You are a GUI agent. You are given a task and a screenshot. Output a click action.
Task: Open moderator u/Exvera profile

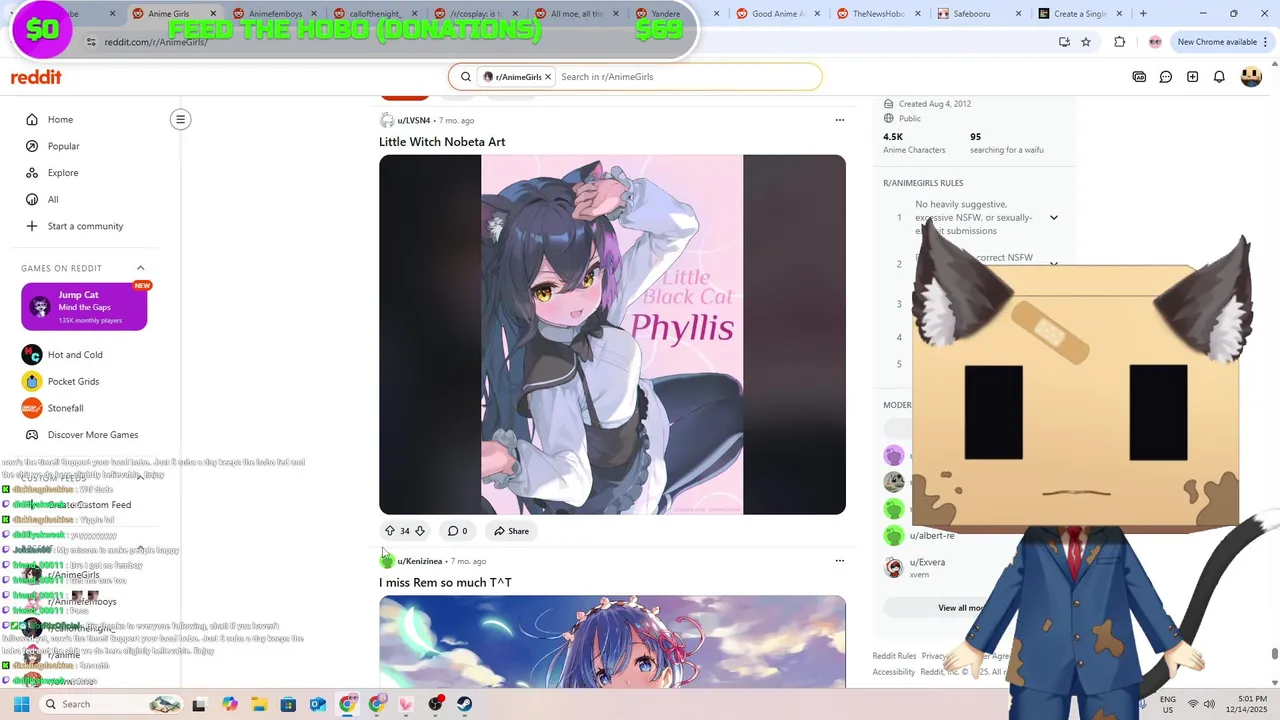(x=927, y=562)
